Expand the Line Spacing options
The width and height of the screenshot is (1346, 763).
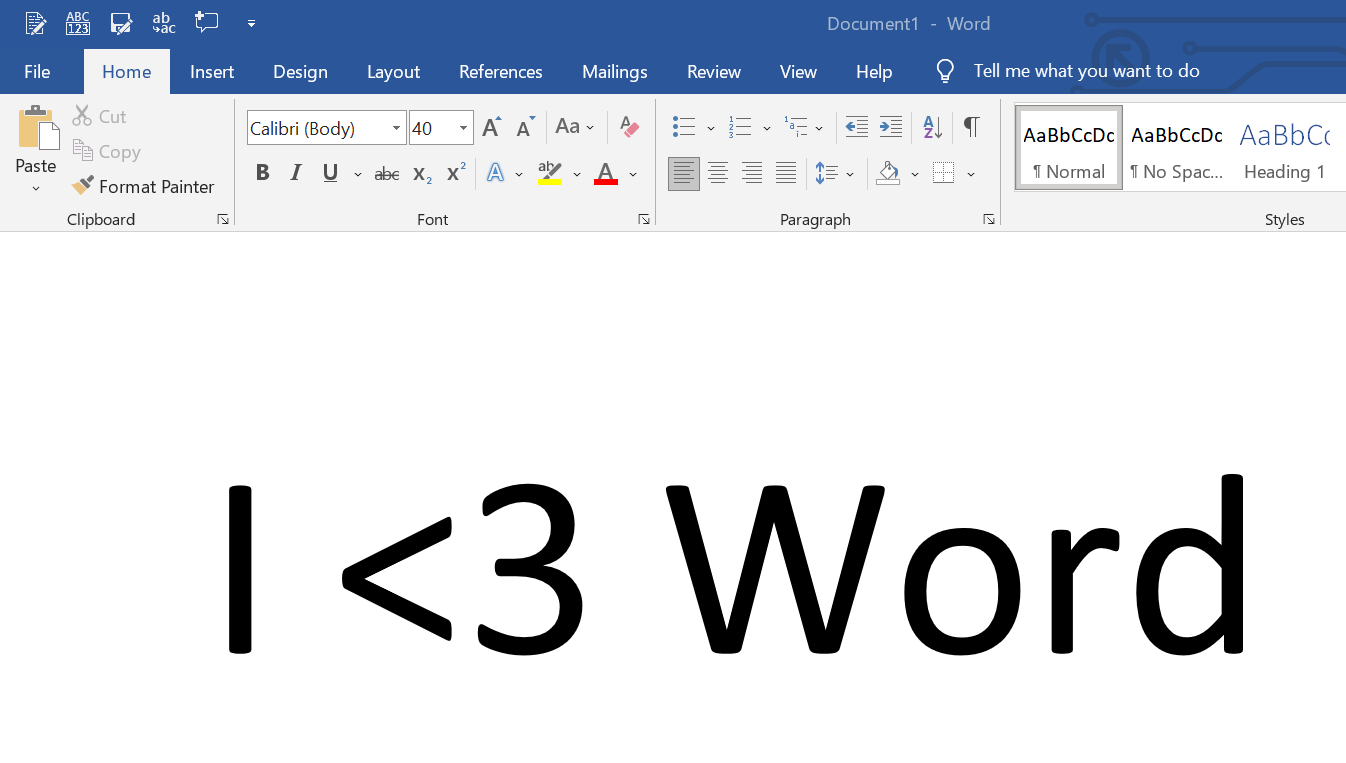(x=850, y=172)
